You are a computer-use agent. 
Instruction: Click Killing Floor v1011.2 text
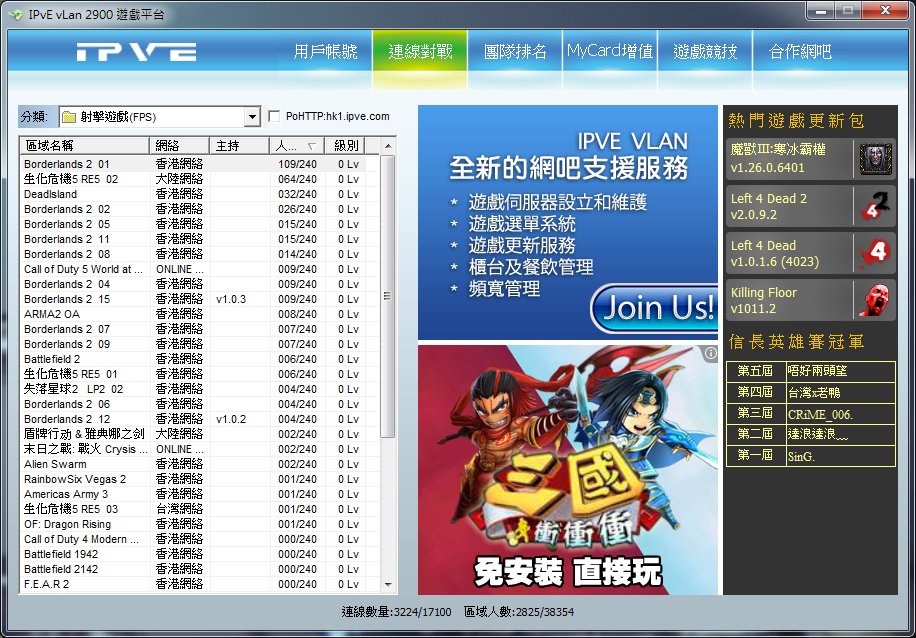coord(764,300)
